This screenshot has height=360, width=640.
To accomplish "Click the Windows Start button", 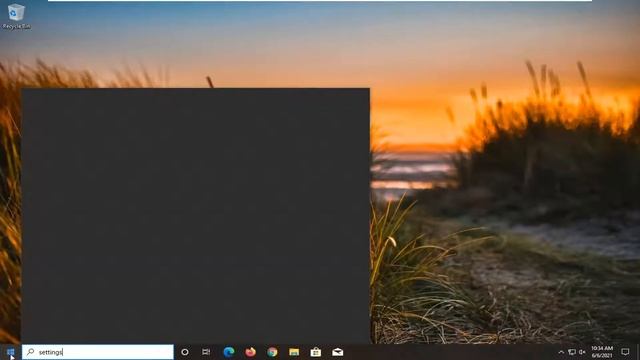I will click(x=11, y=352).
